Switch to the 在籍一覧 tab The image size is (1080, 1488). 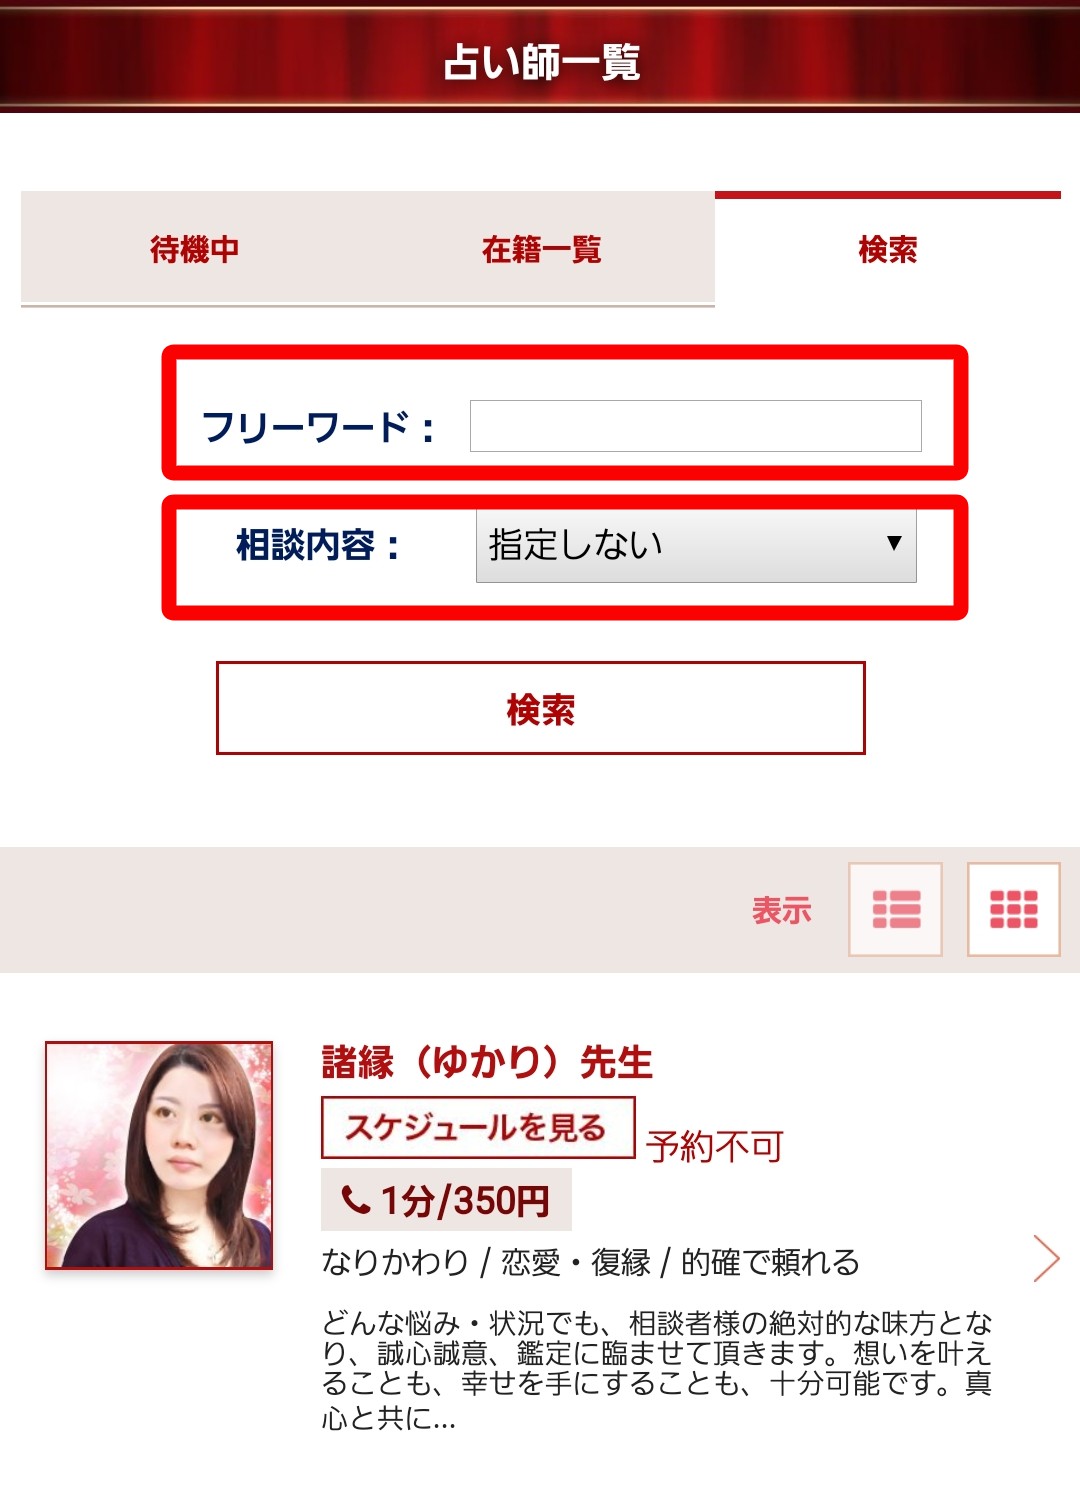[541, 249]
